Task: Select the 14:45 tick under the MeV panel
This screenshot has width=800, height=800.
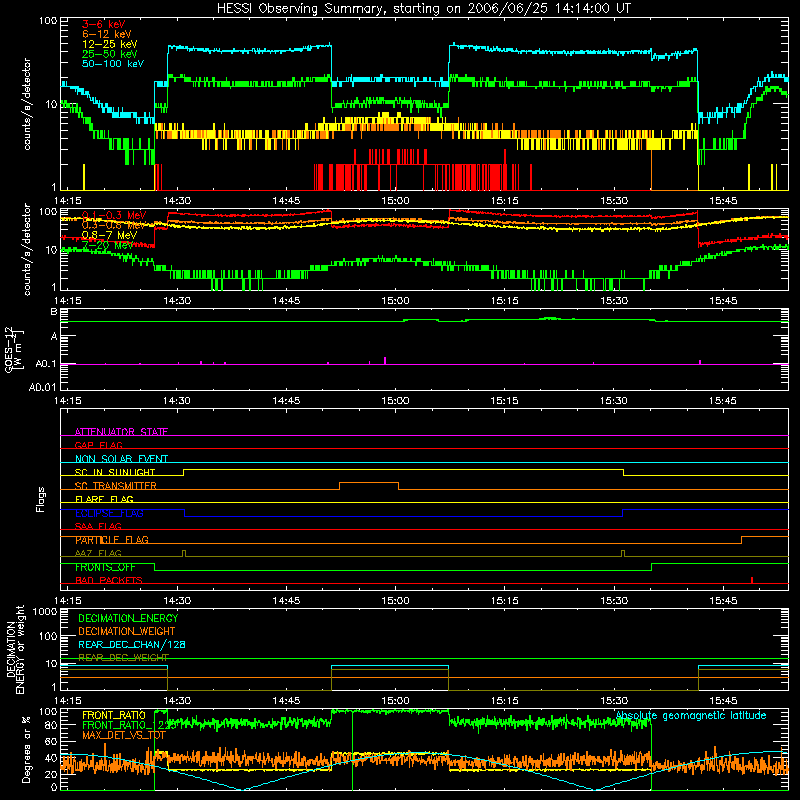Action: coord(286,301)
